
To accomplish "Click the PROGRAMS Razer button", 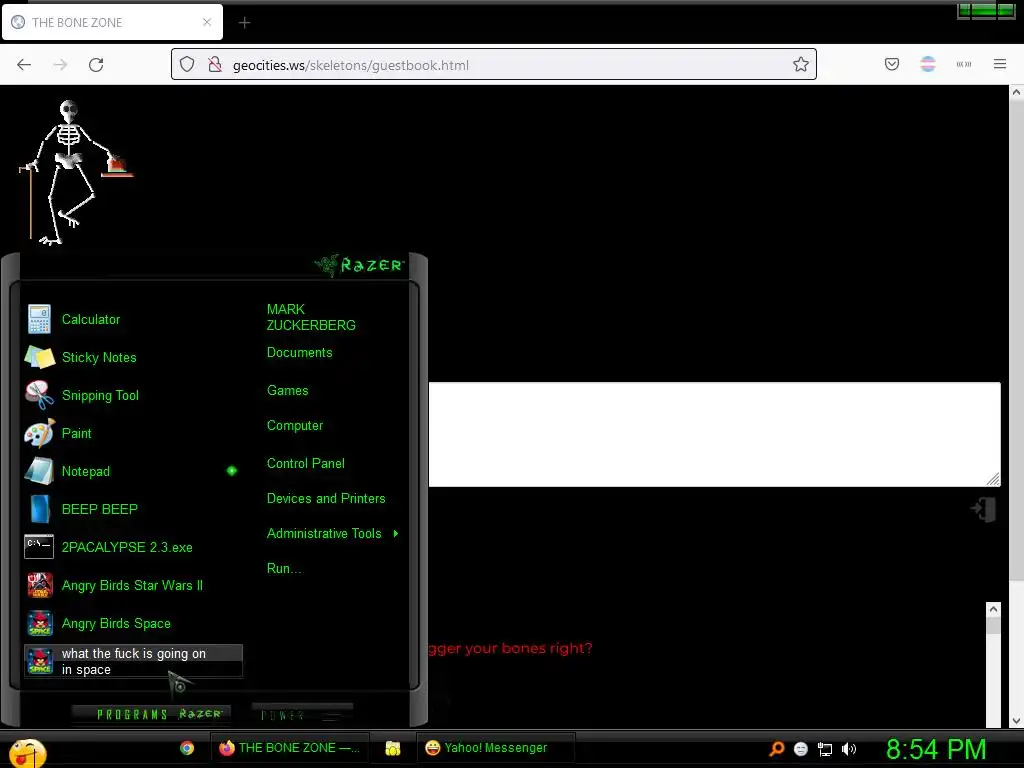I will [151, 714].
